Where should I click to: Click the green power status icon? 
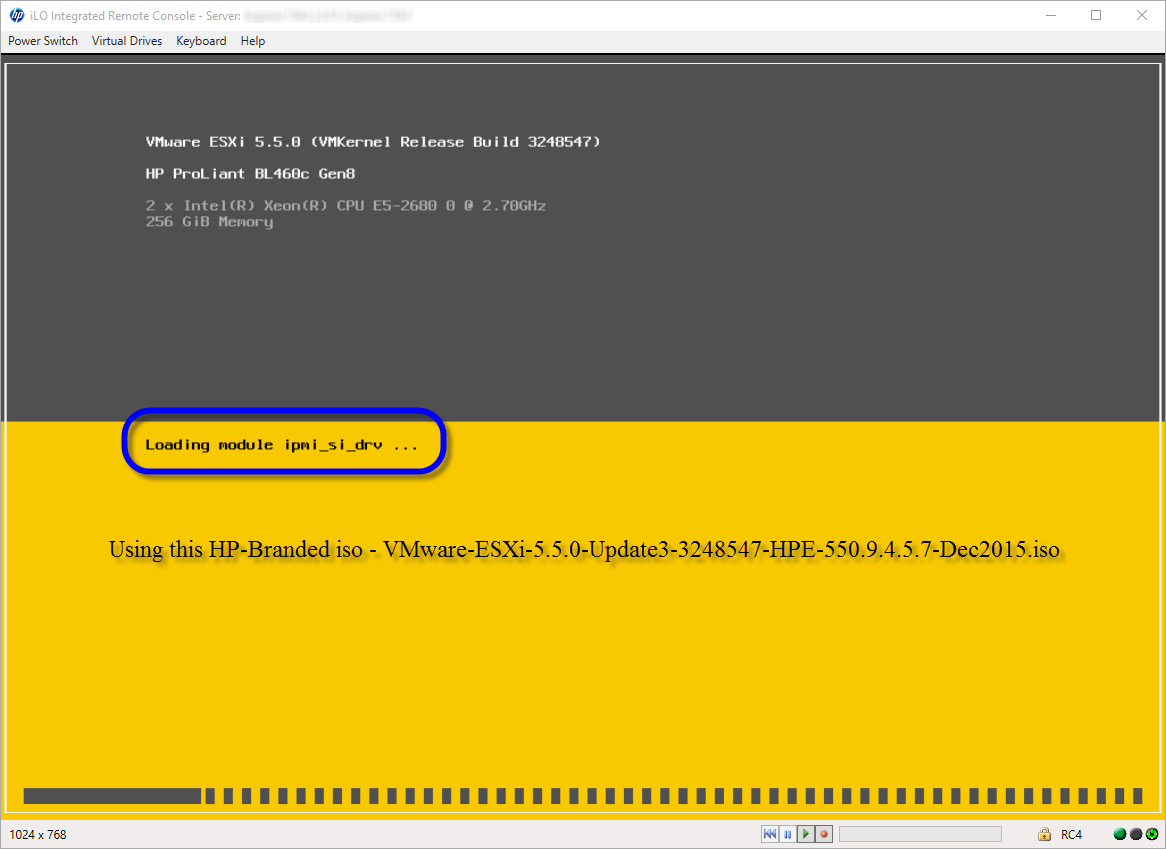1152,833
